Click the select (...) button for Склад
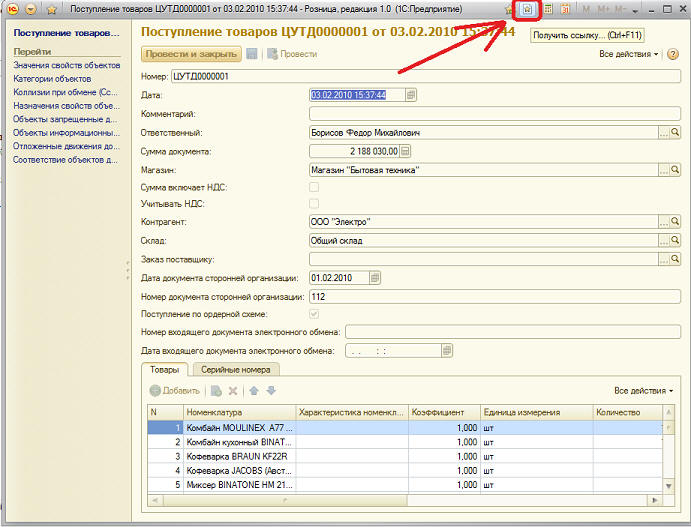Screen dimensions: 691x527 (664, 241)
